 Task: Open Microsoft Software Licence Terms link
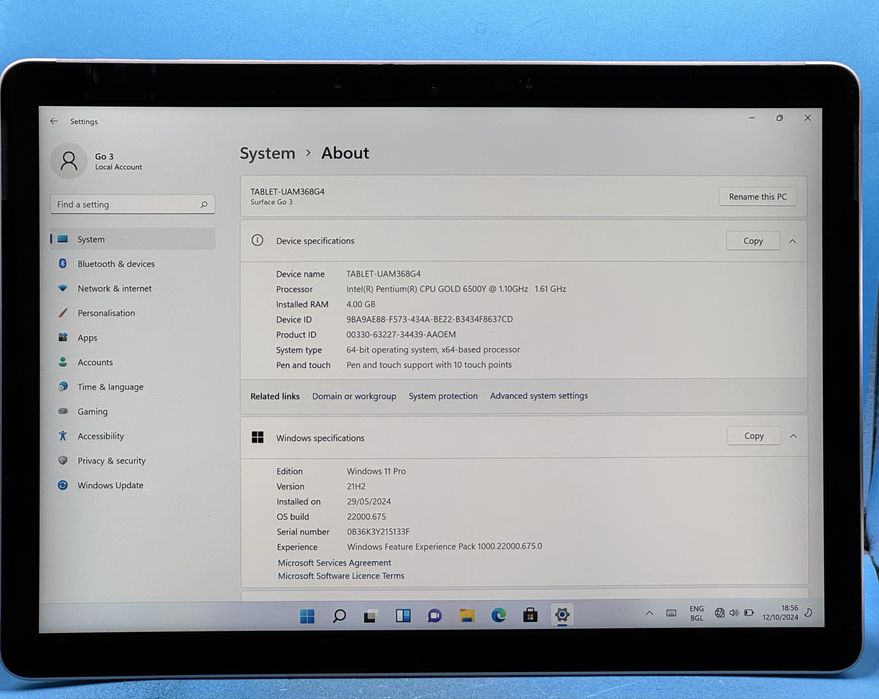[341, 576]
